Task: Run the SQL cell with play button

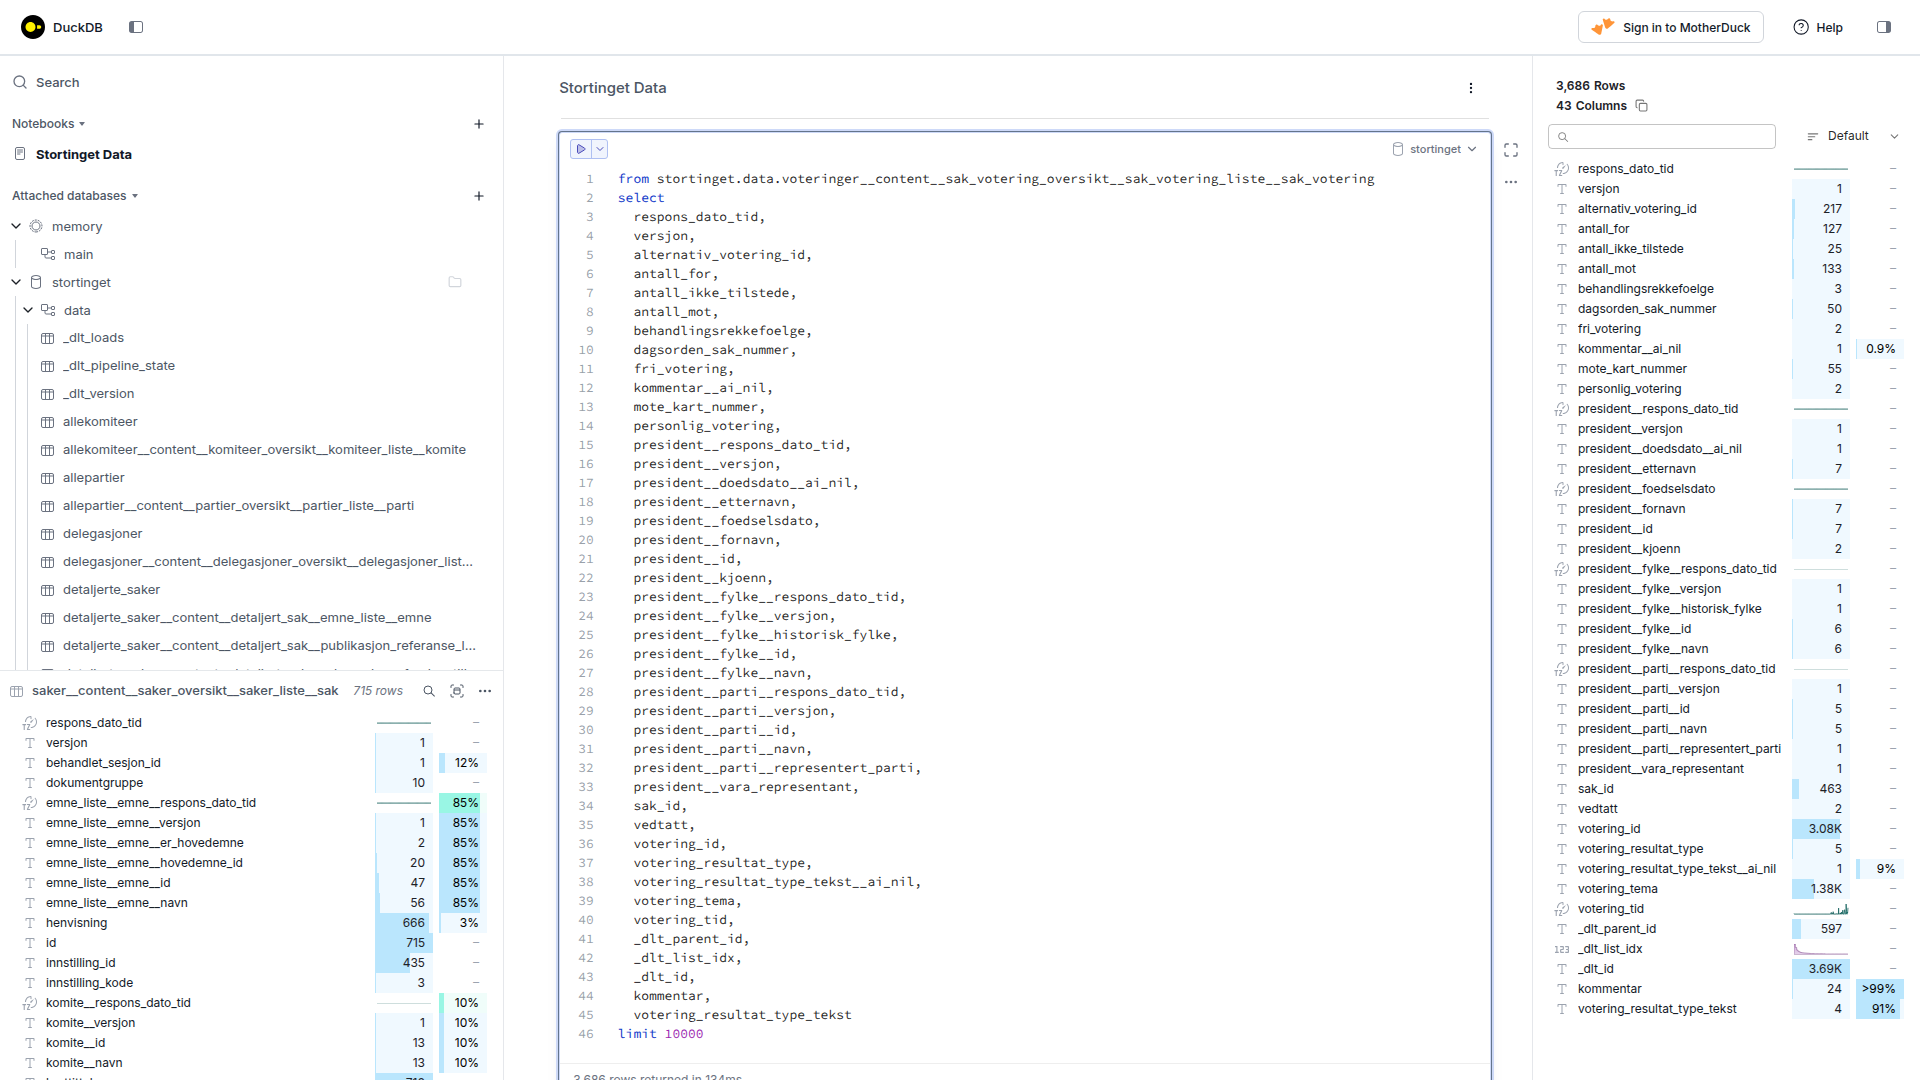Action: tap(581, 149)
